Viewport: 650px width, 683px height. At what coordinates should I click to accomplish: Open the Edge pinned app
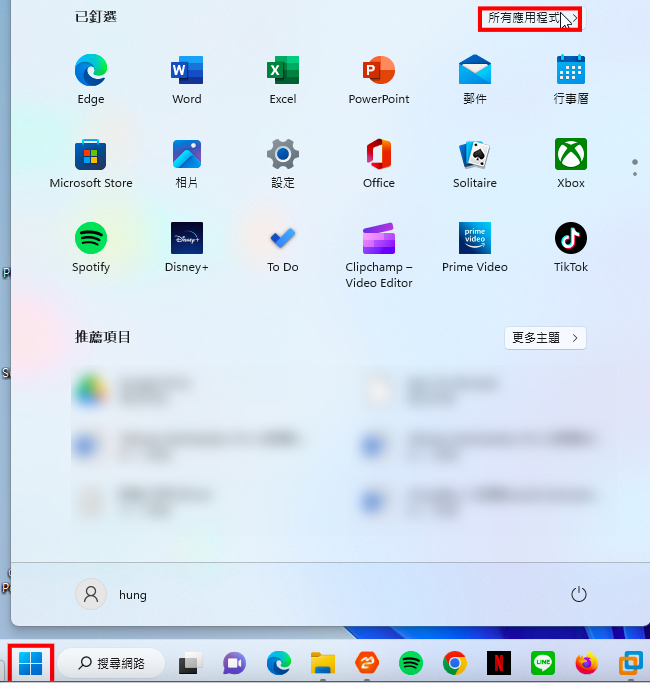91,79
